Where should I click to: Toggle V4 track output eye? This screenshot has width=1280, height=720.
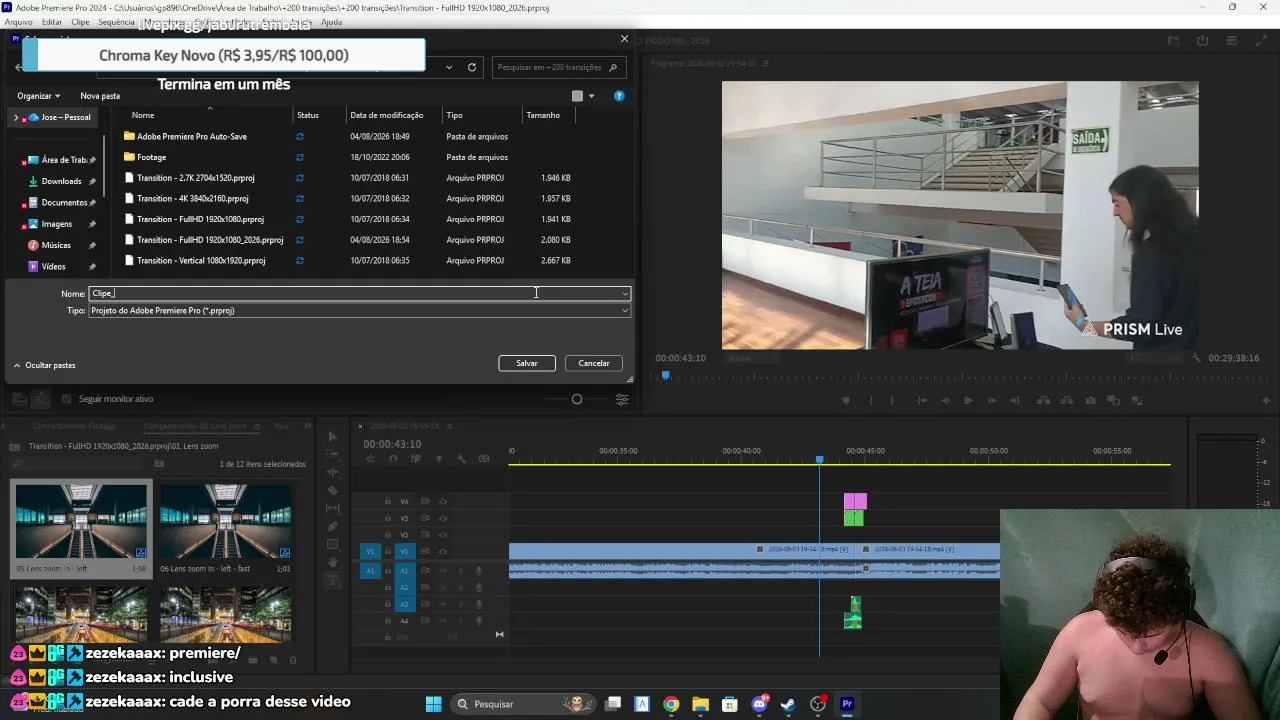pyautogui.click(x=443, y=502)
